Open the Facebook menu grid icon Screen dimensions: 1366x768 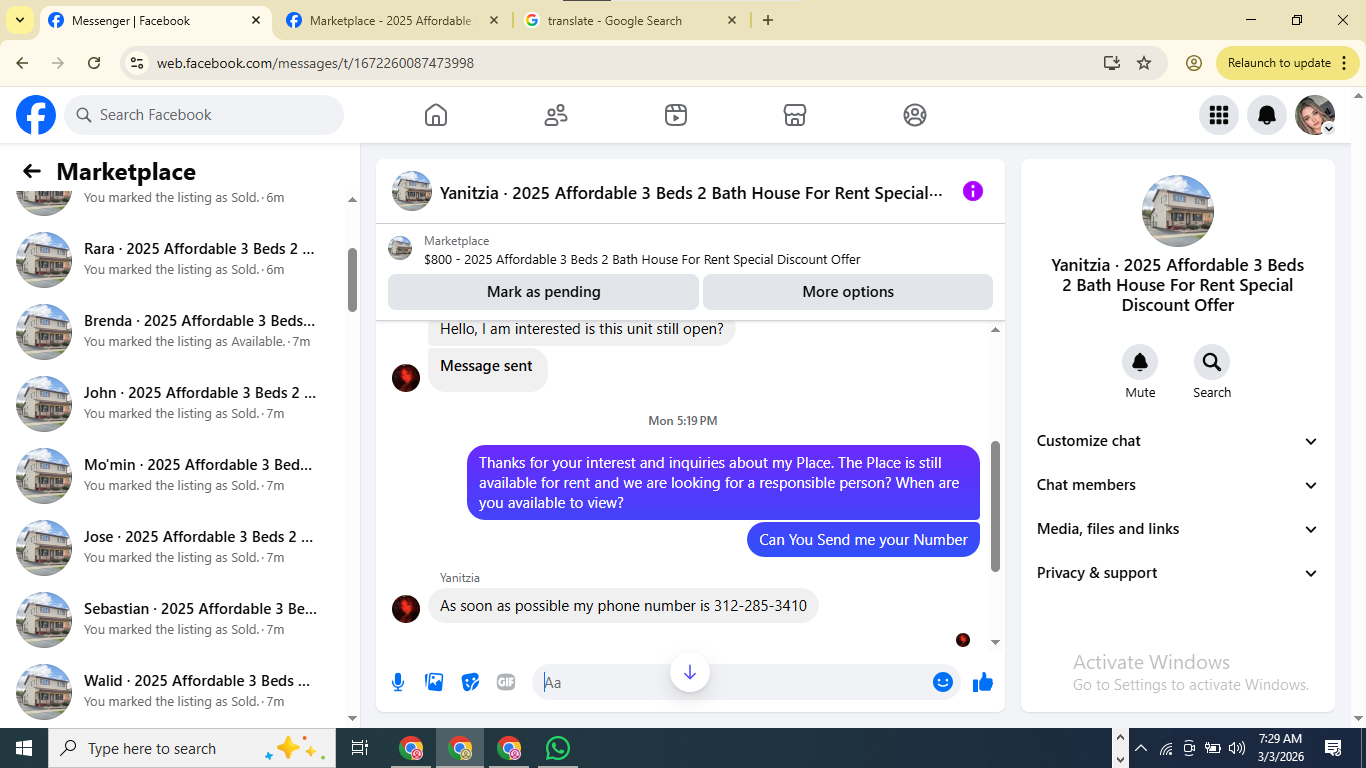point(1219,115)
